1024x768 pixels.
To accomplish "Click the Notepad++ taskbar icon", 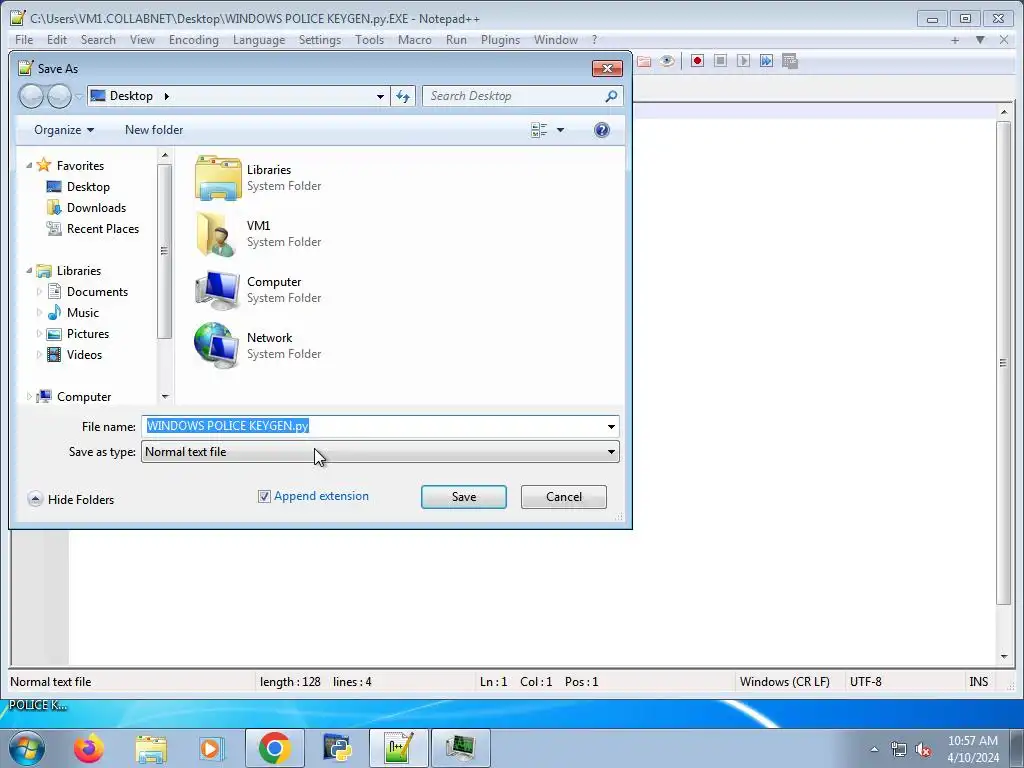I will pos(399,748).
